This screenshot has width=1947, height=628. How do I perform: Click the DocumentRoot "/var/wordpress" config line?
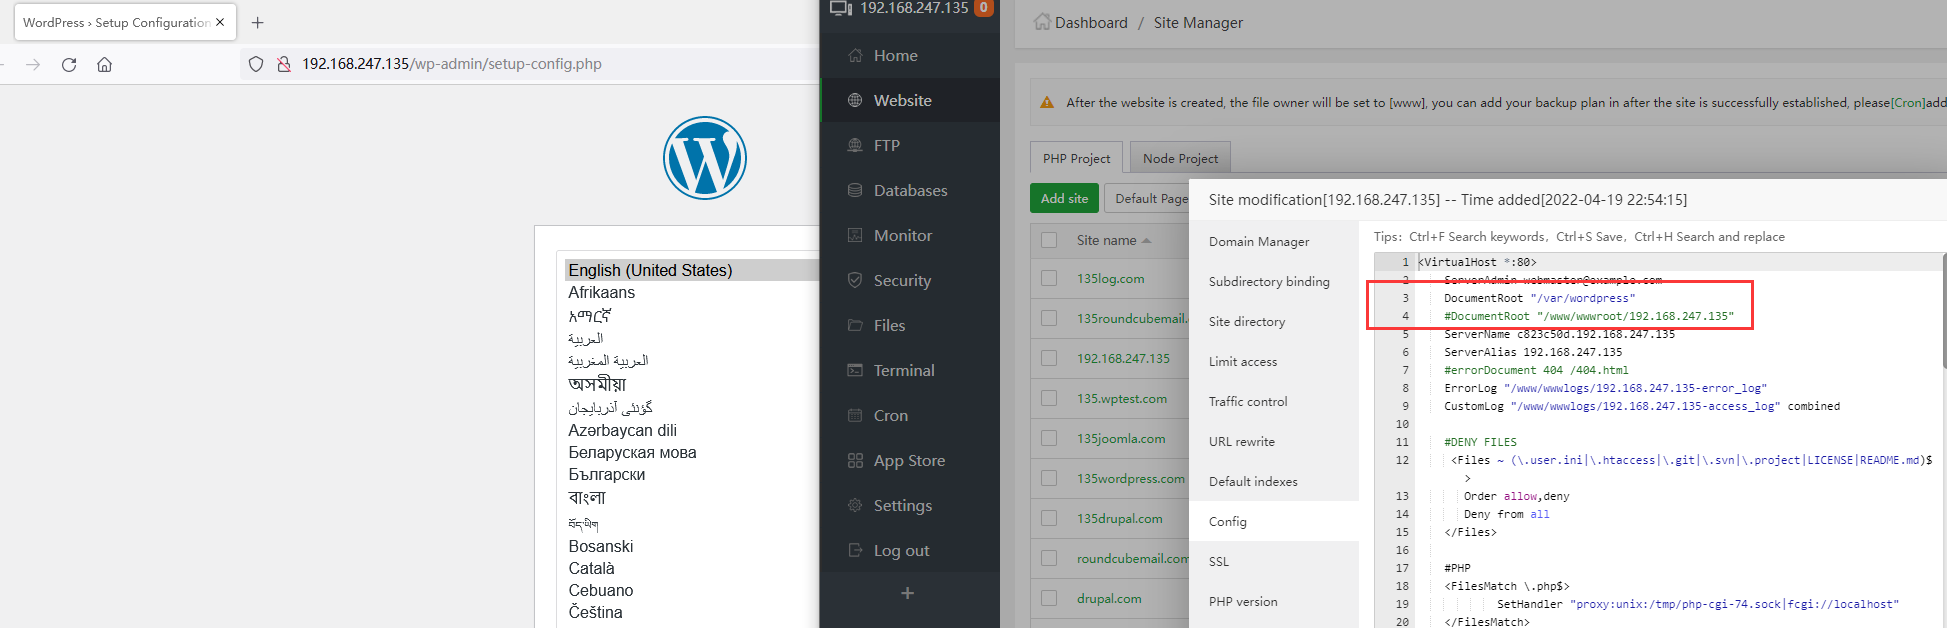(1539, 298)
